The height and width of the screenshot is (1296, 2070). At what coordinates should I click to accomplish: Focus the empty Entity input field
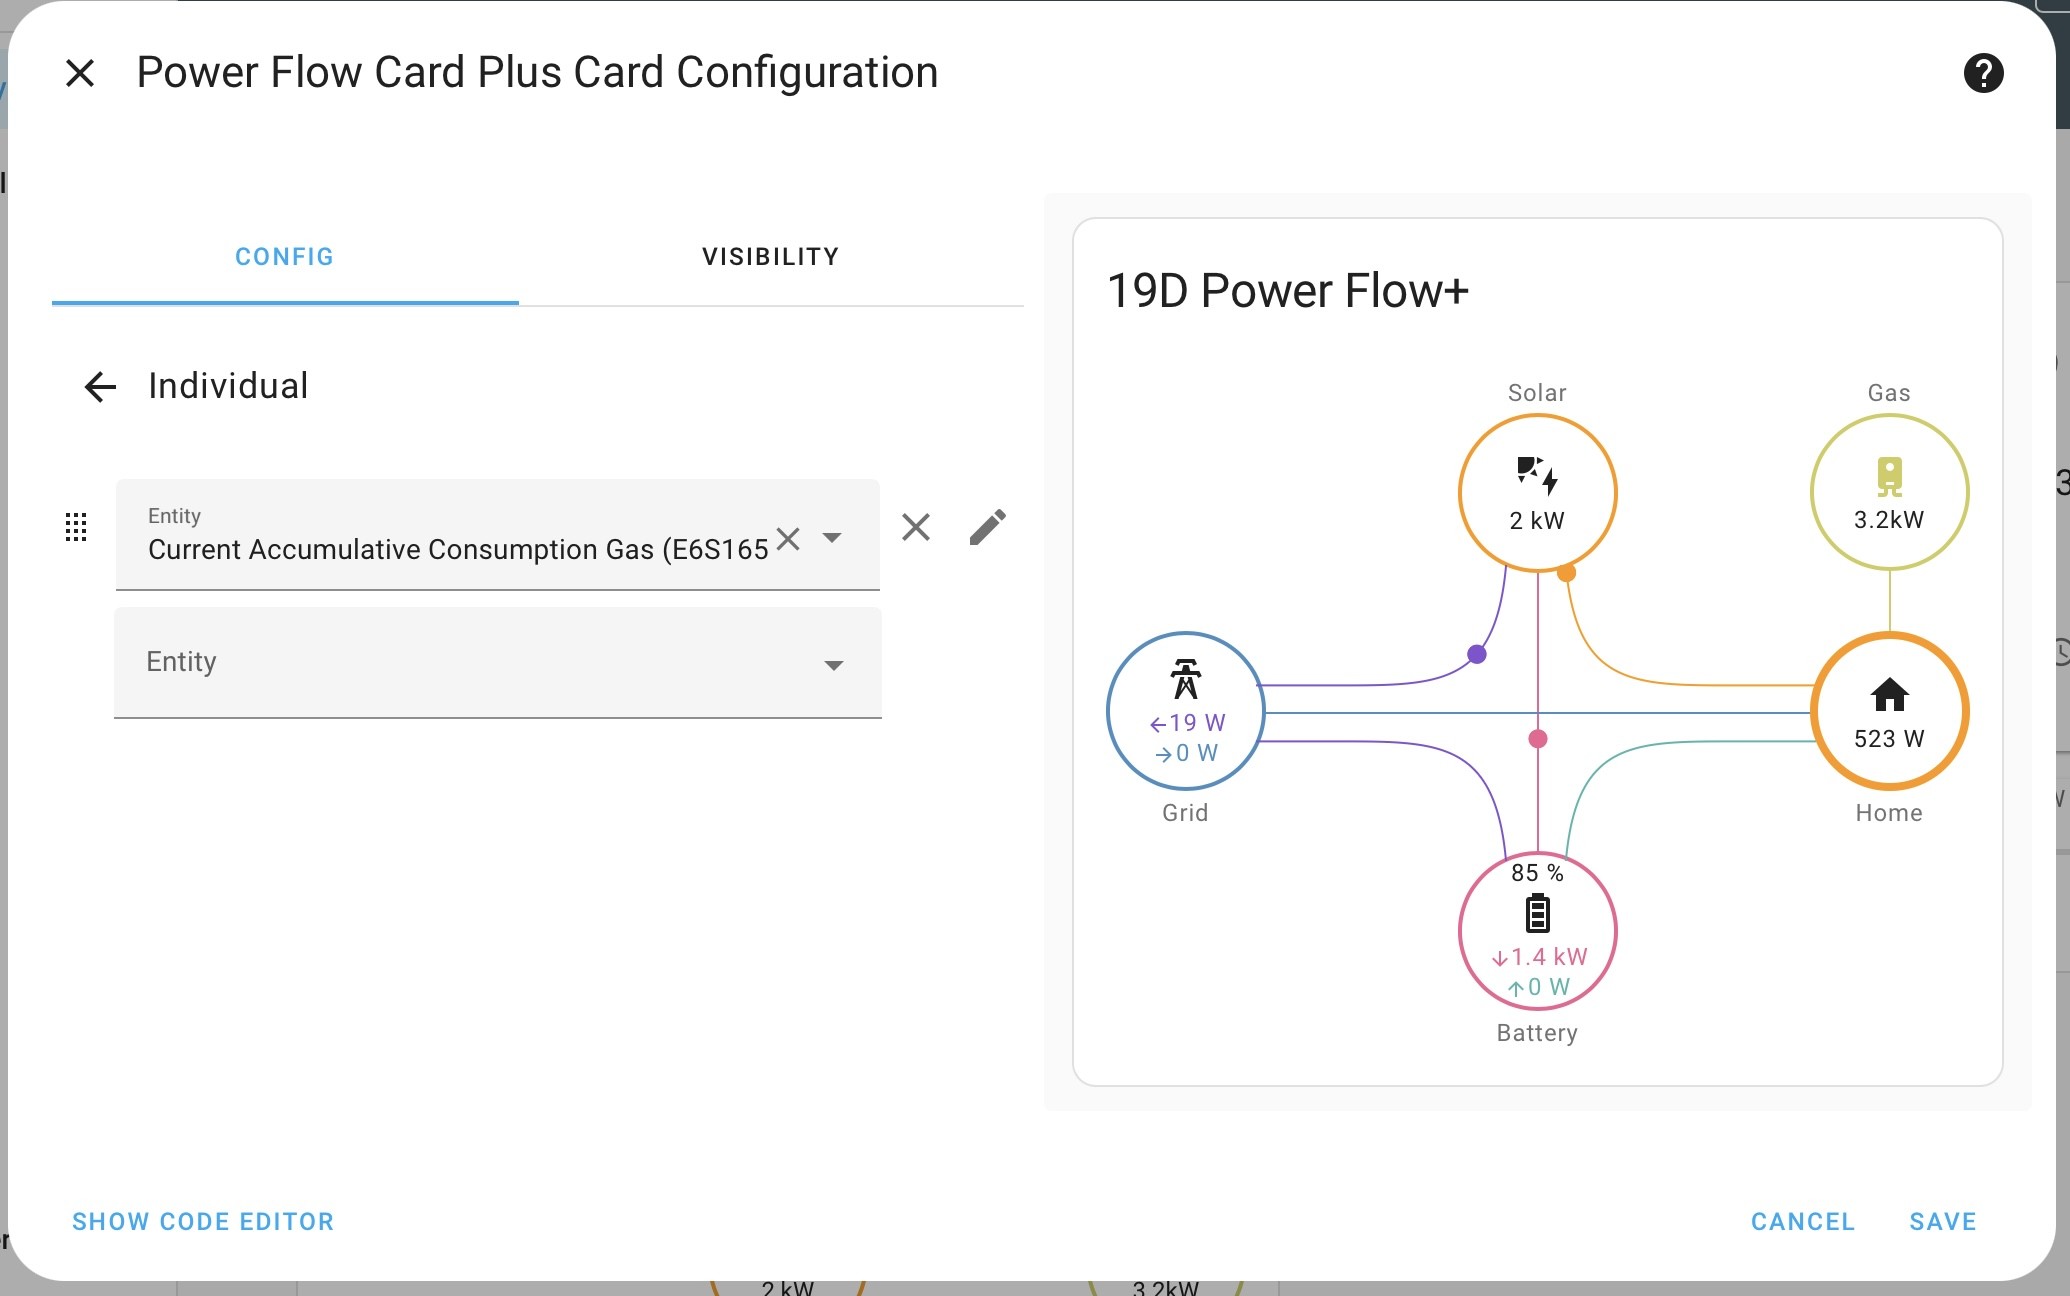(x=498, y=662)
